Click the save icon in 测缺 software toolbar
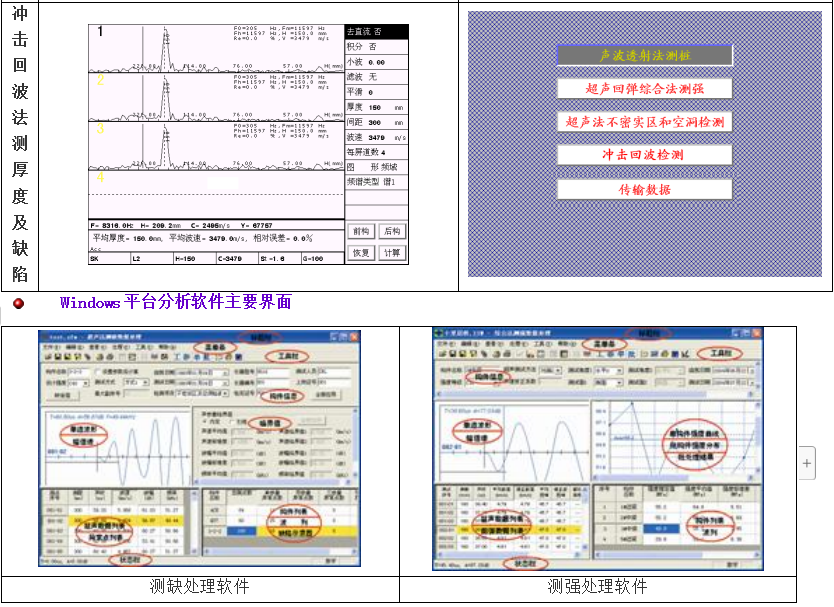834x607 pixels. point(59,356)
